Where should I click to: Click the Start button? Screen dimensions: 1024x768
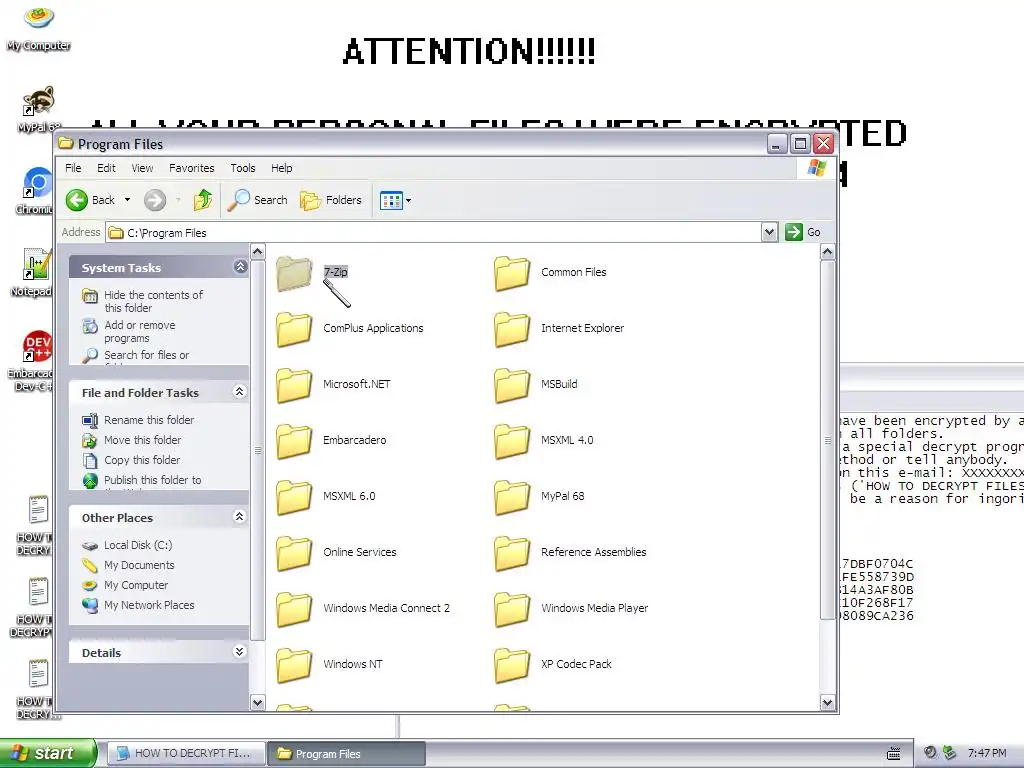(x=48, y=753)
